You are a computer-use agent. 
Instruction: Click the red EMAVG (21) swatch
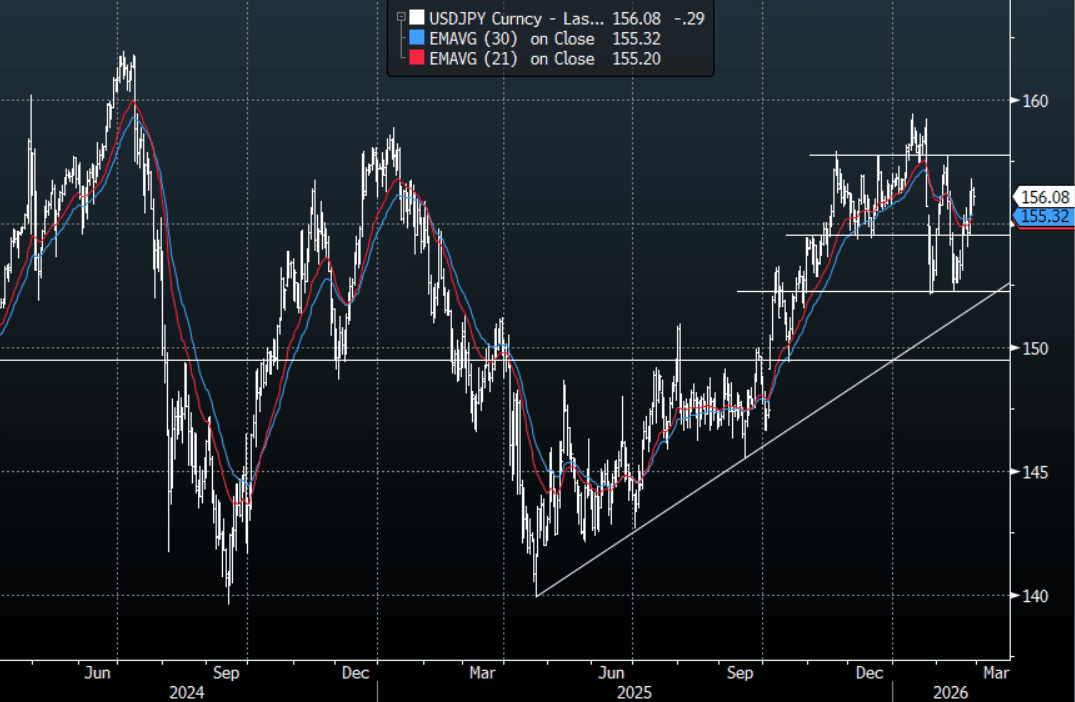[416, 58]
